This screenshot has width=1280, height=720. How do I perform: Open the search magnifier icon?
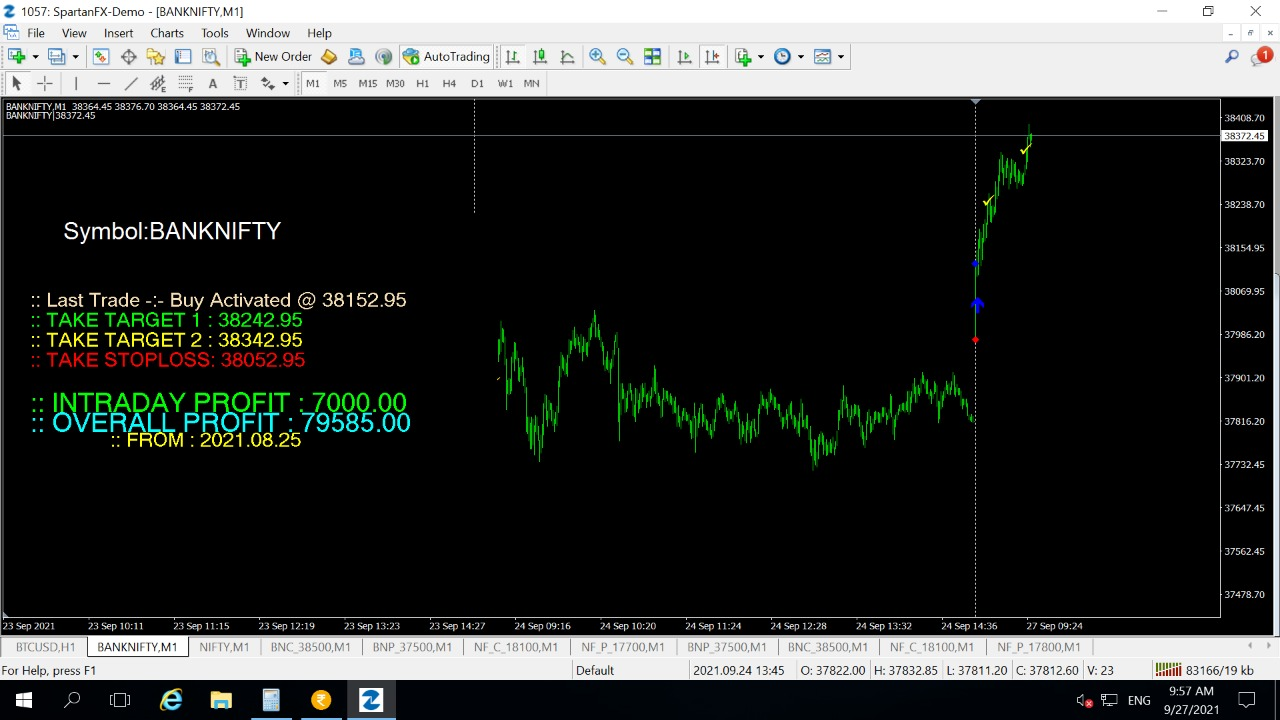tap(1232, 57)
